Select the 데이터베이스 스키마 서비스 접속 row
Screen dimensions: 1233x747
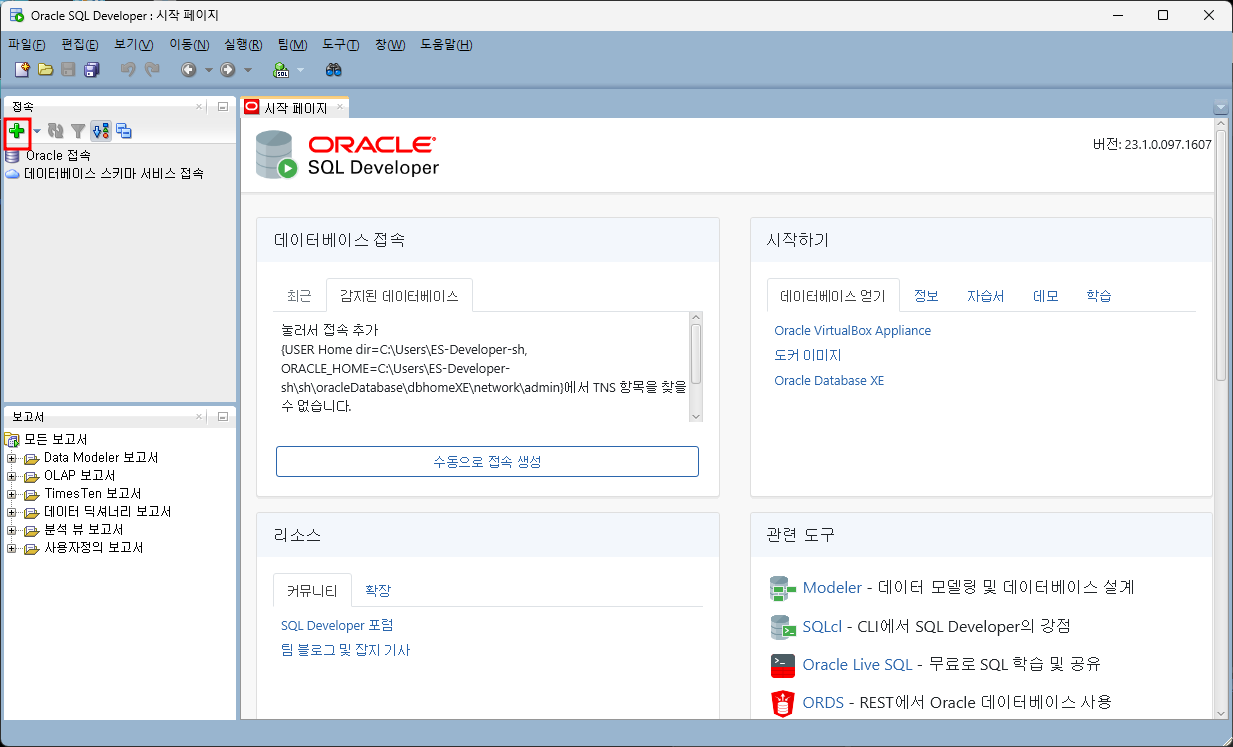pos(113,173)
